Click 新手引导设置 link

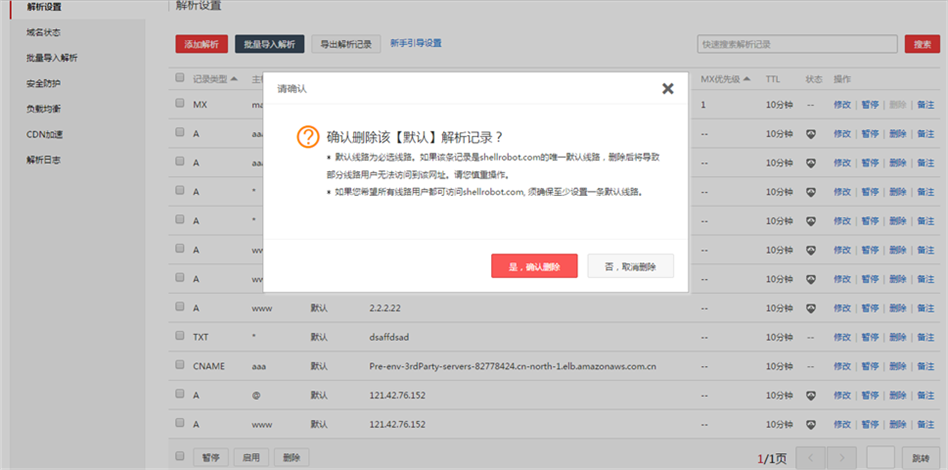tap(415, 43)
